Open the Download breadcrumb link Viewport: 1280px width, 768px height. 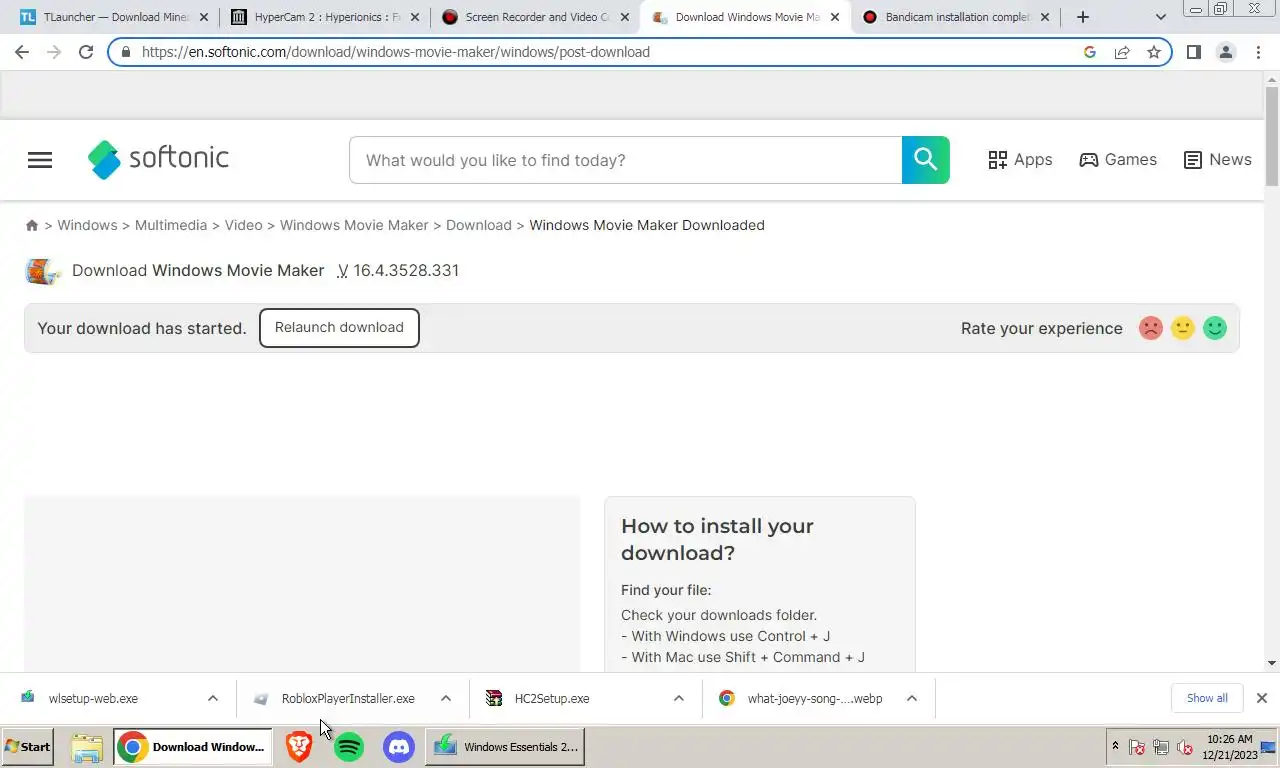coord(479,225)
